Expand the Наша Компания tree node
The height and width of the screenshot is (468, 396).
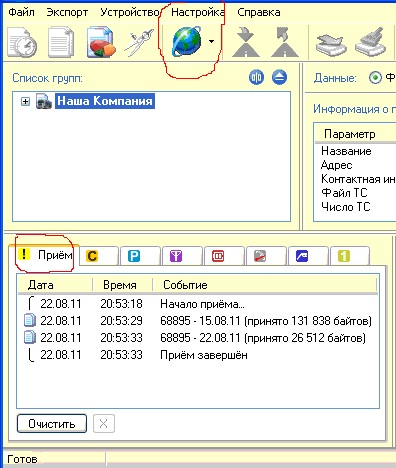point(25,101)
